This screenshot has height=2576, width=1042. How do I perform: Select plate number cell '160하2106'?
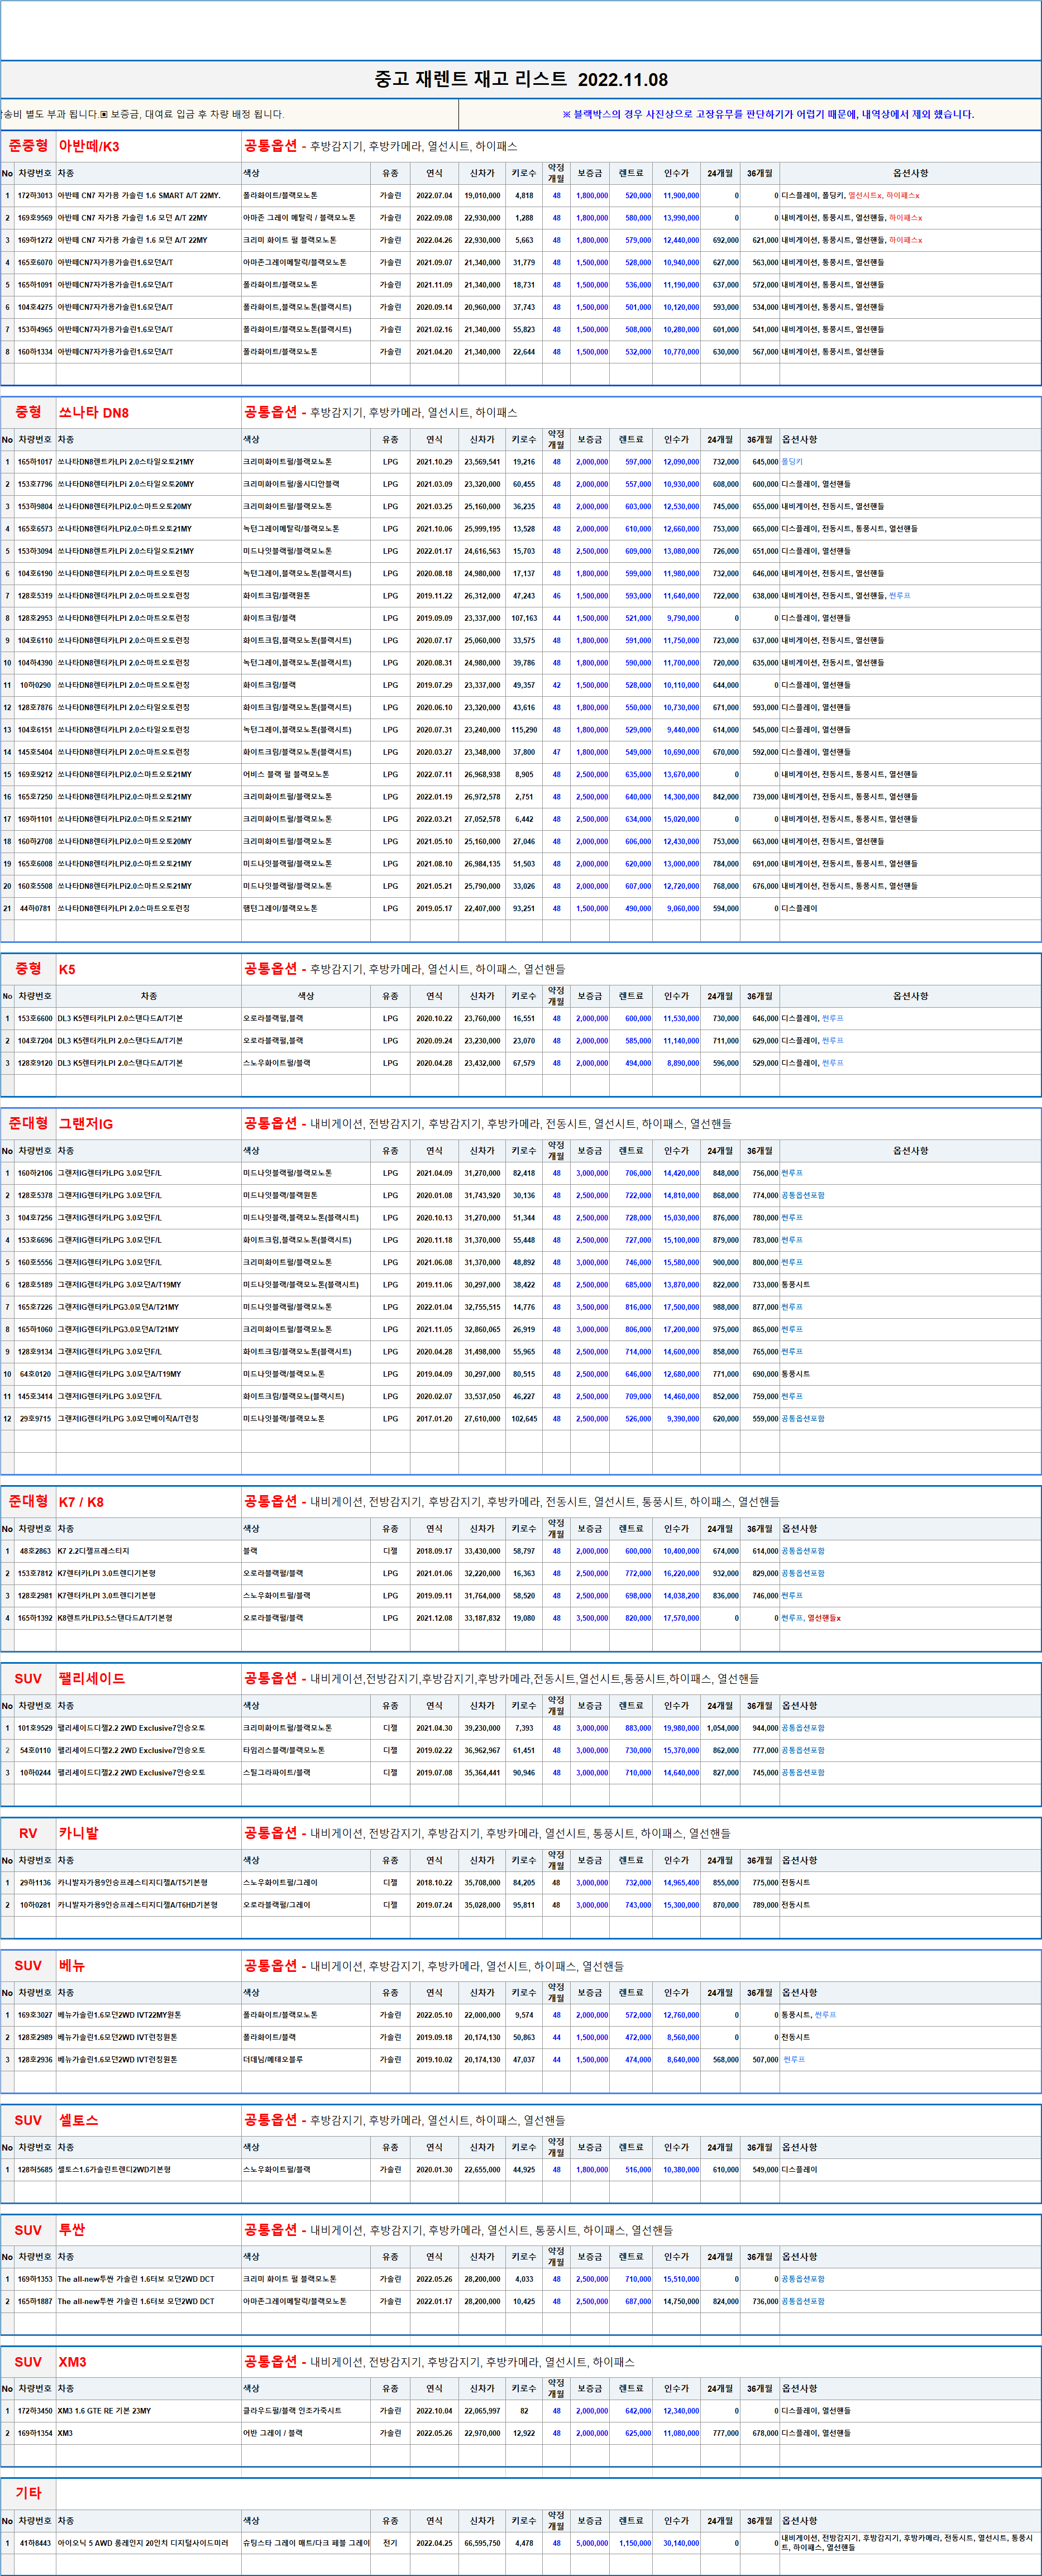coord(35,1173)
